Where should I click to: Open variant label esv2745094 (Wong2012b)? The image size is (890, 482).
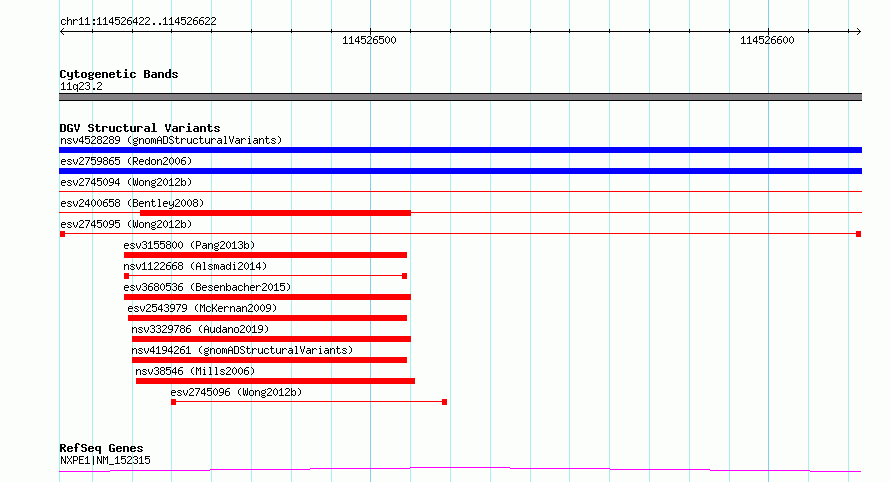[126, 182]
